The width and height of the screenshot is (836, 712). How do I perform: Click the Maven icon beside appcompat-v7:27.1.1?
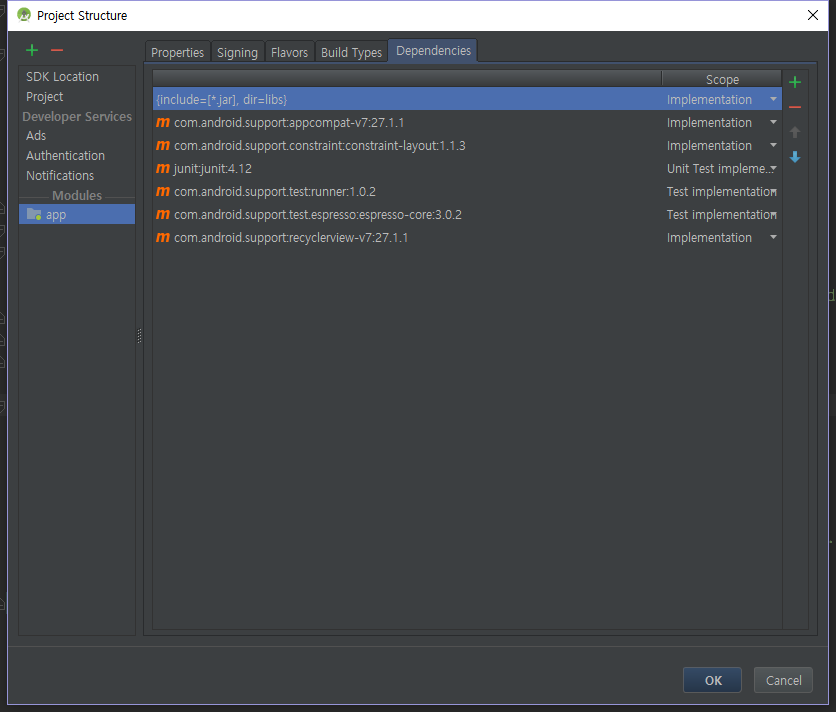(x=163, y=123)
